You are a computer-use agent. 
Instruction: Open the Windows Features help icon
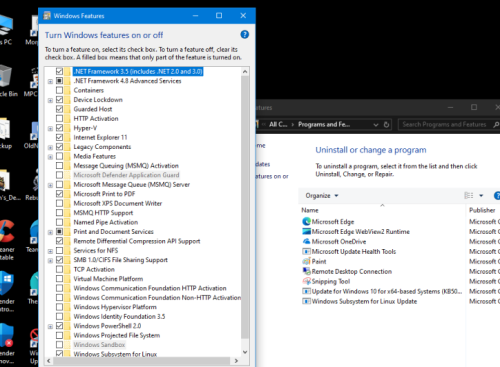(245, 34)
